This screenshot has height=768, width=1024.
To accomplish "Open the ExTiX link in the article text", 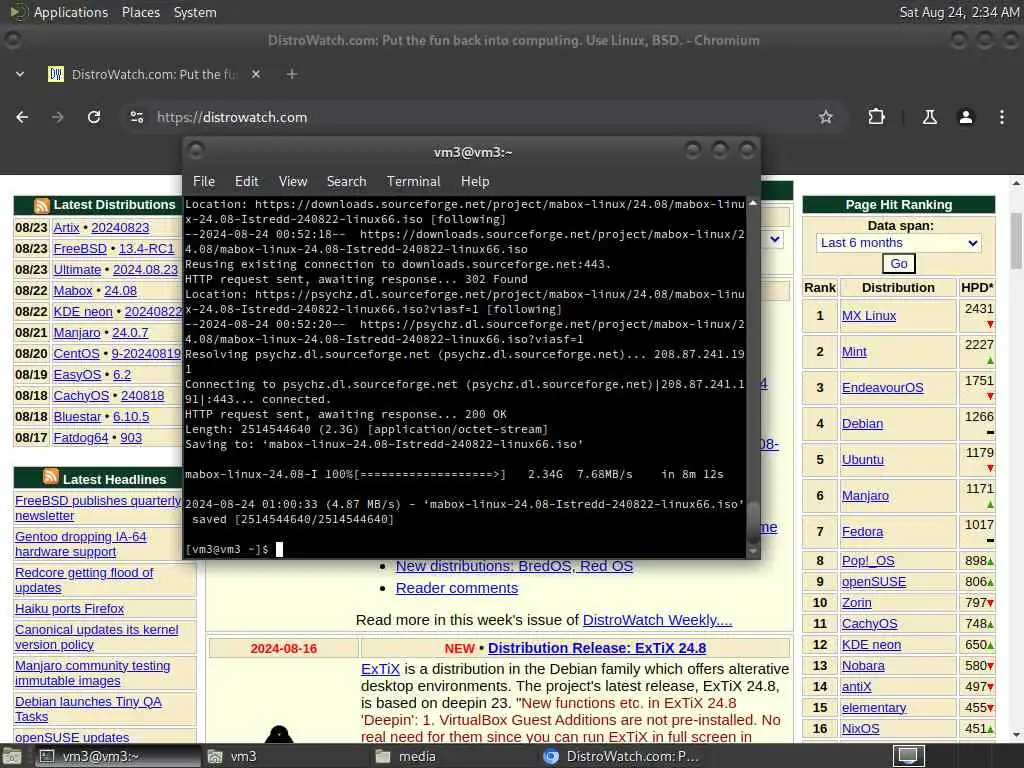I will [380, 669].
